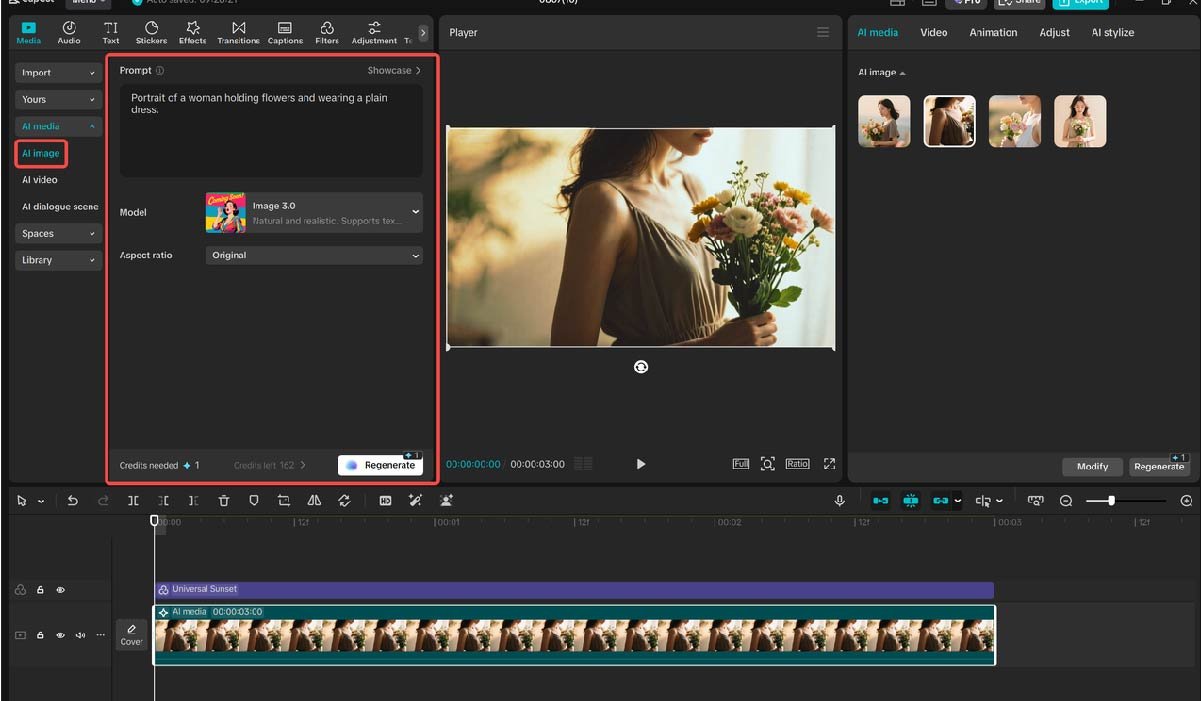Toggle clip linkage
The height and width of the screenshot is (701, 1201).
[941, 501]
